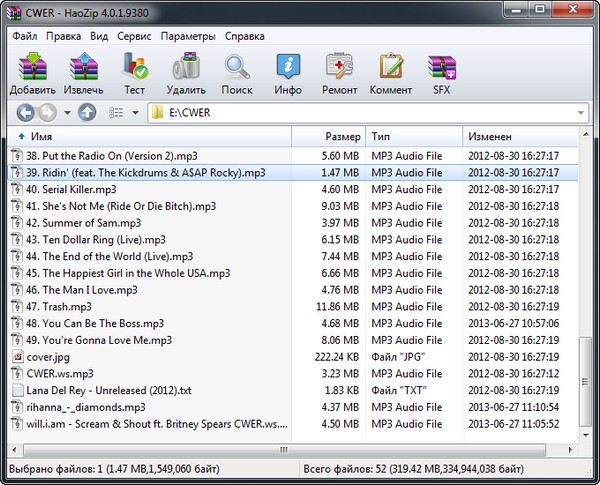Expand the view mode dropdown

click(x=135, y=113)
